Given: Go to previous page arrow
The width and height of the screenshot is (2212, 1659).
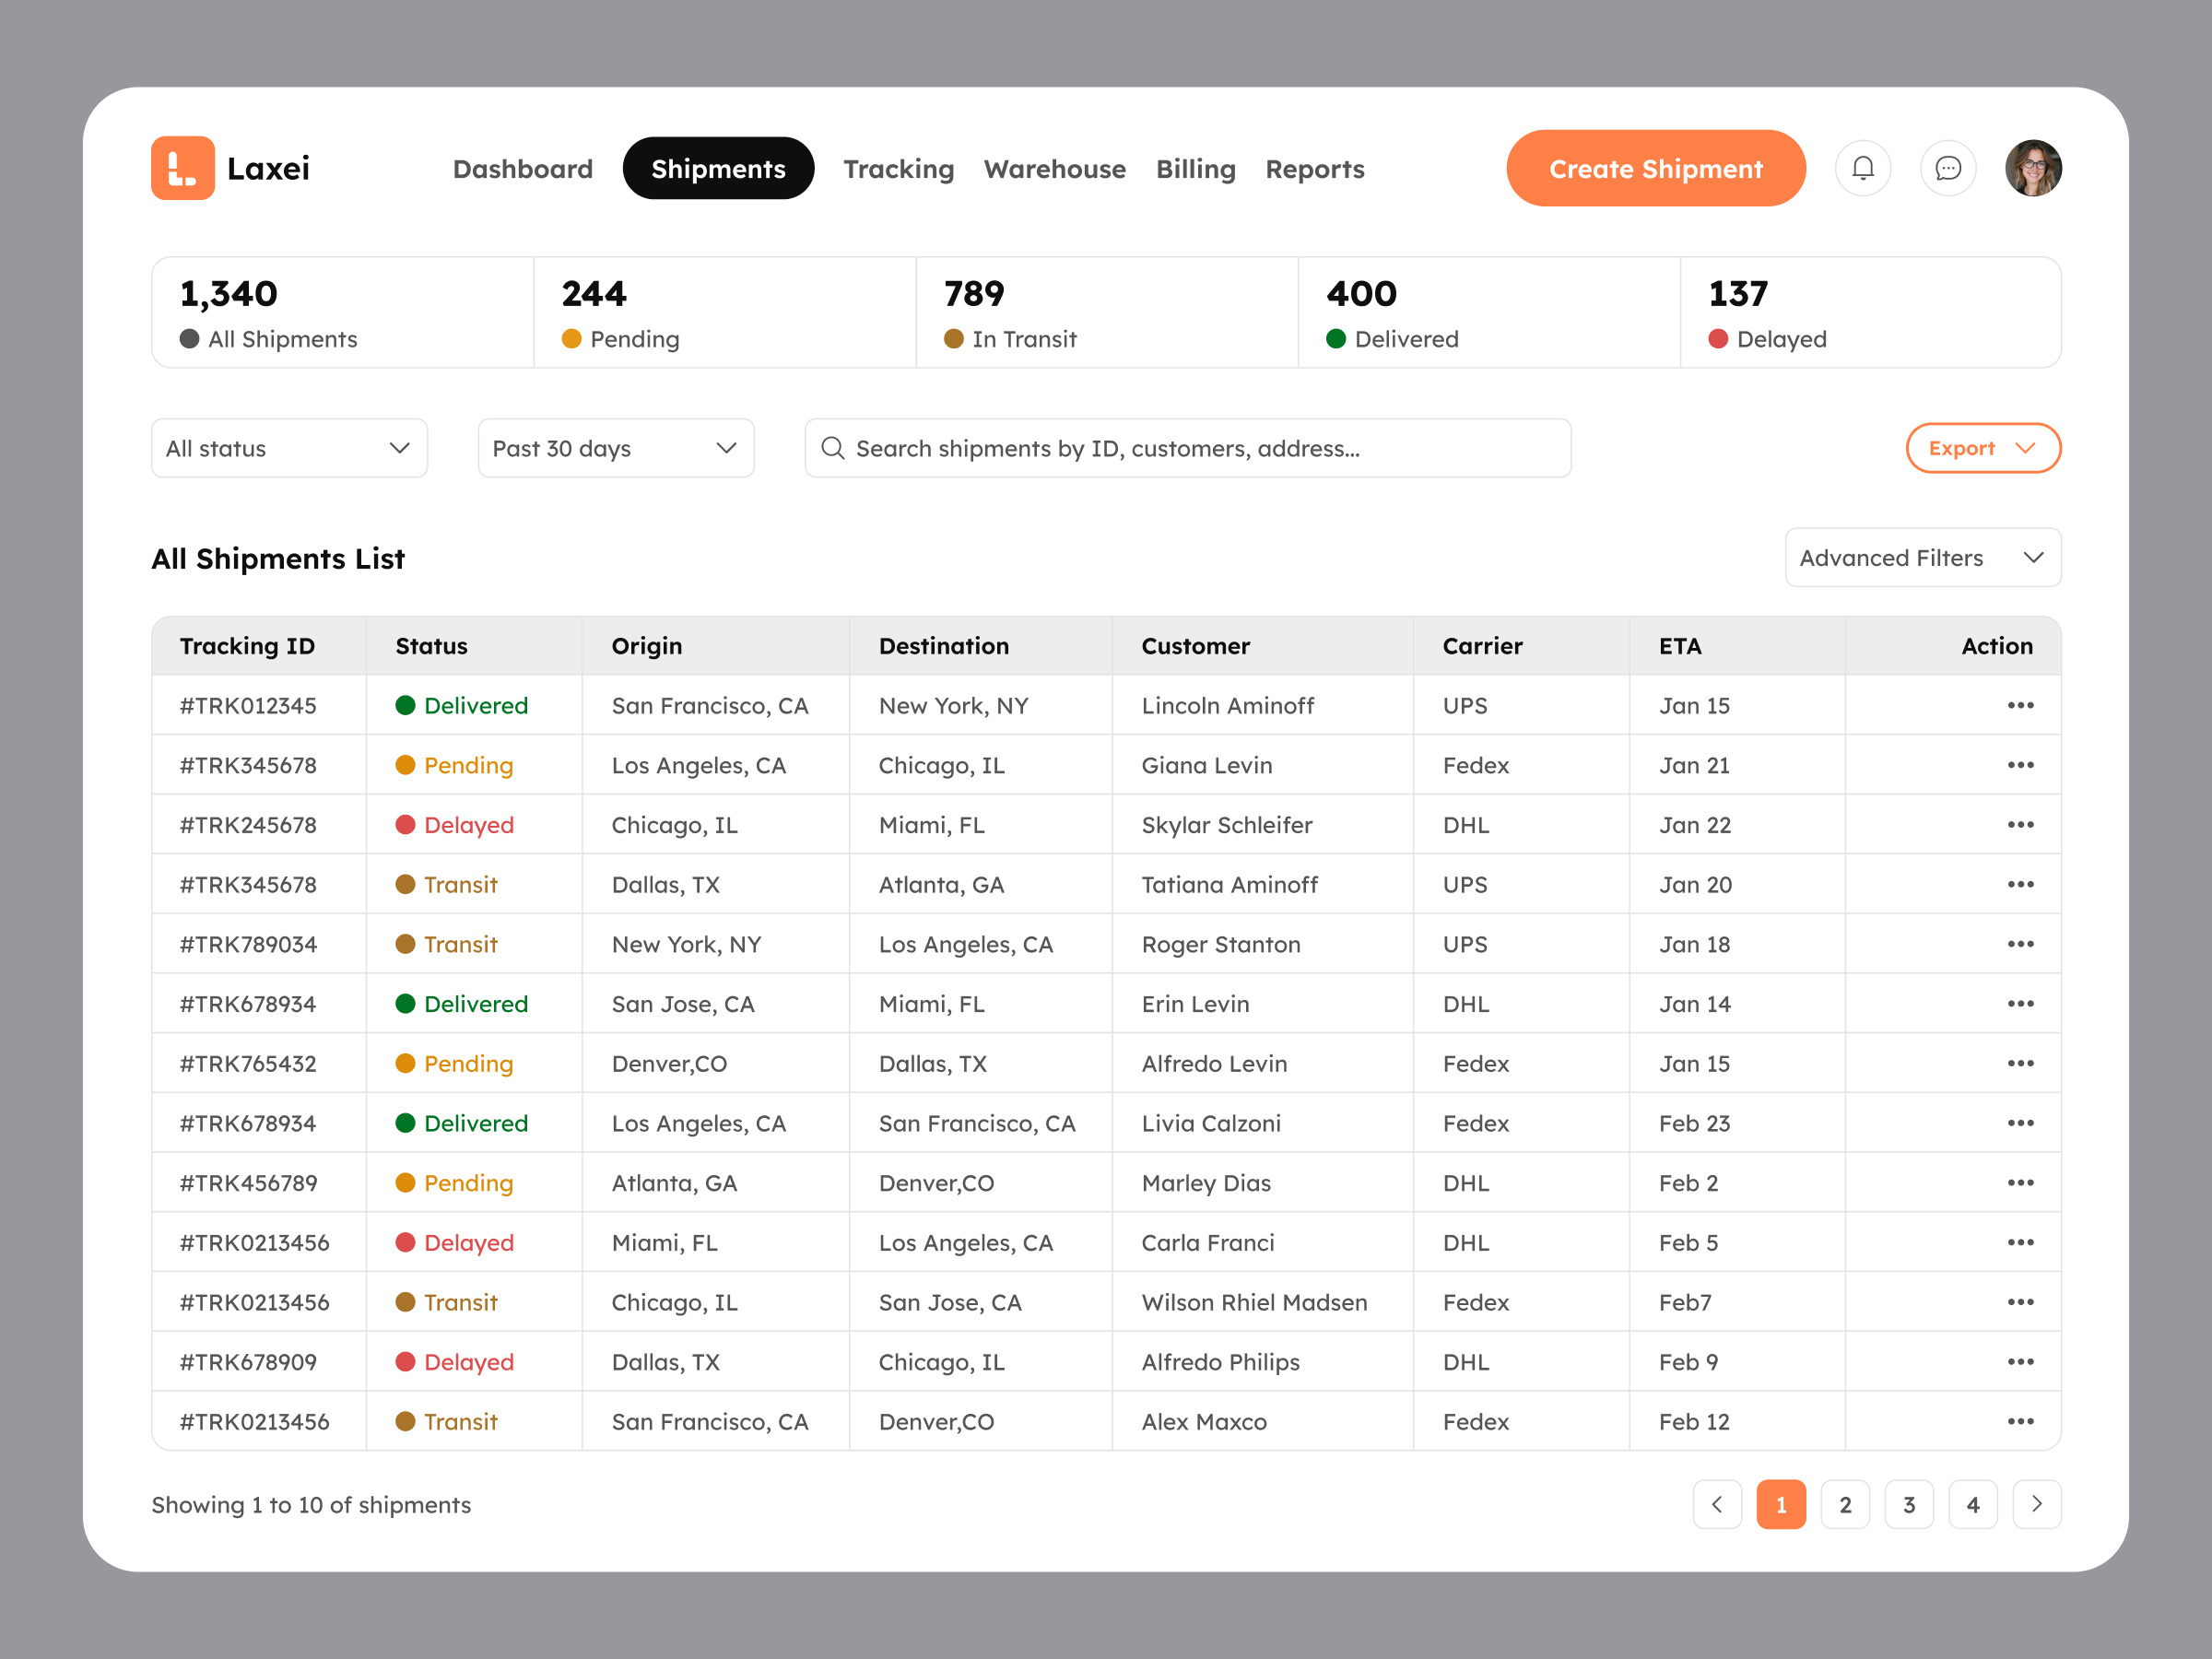Looking at the screenshot, I should 1717,1504.
